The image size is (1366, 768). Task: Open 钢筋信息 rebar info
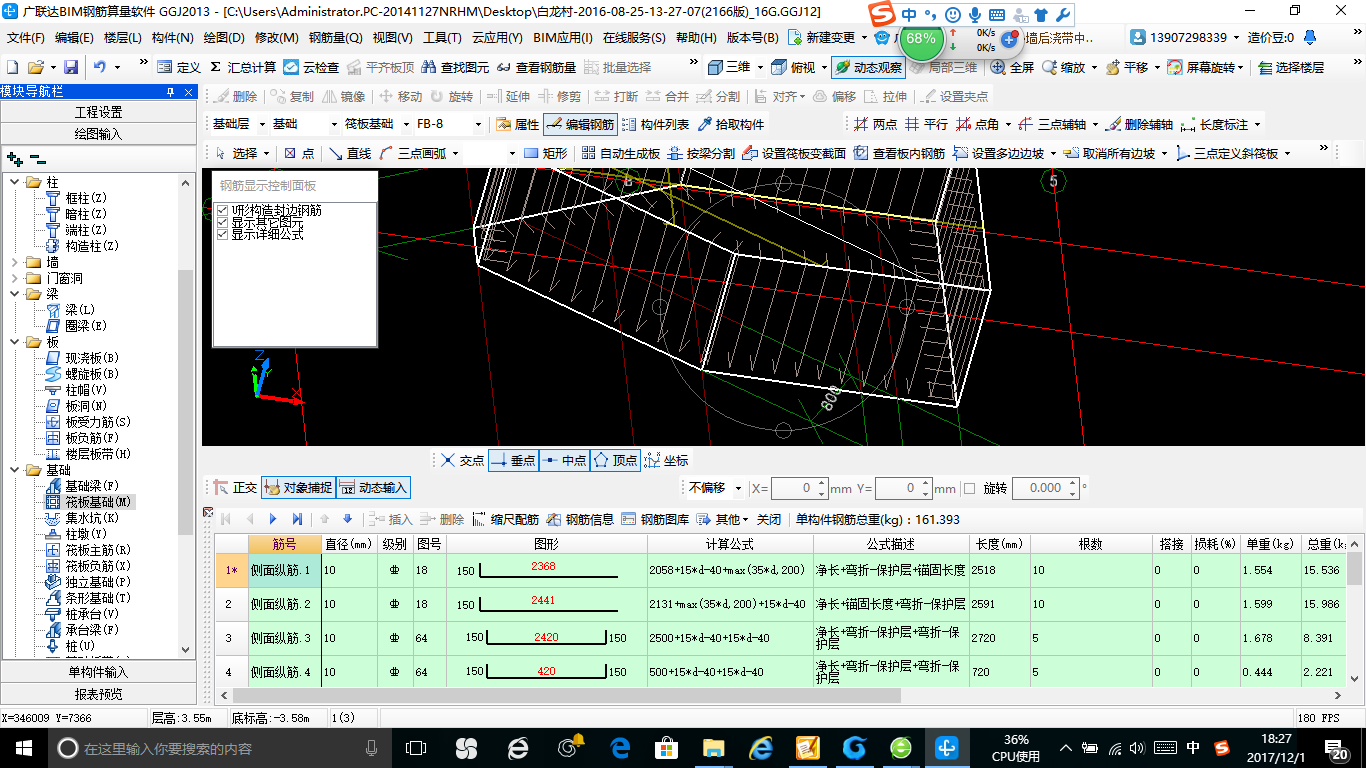[581, 519]
